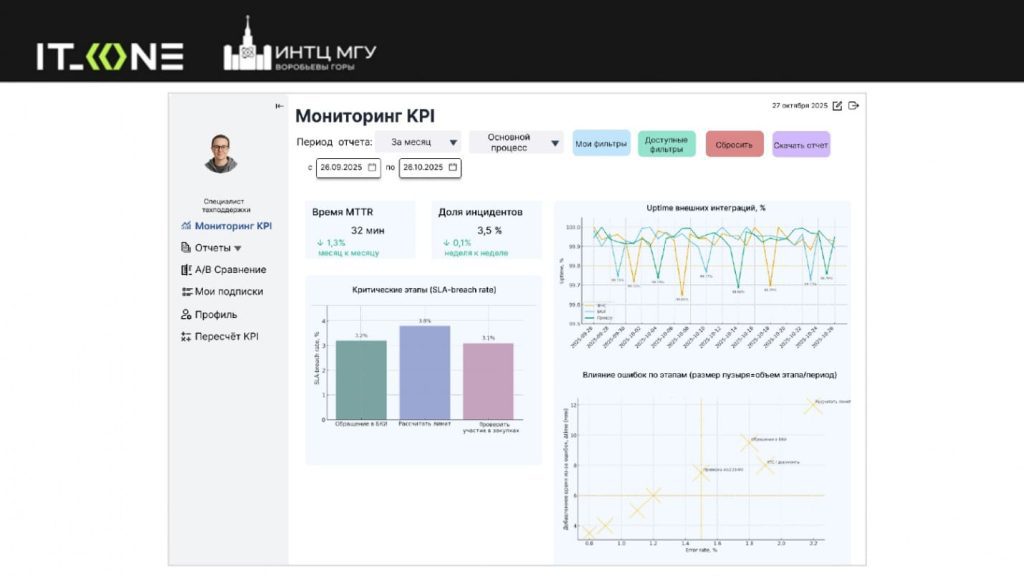This screenshot has height=576, width=1024.
Task: Click the Мои подписки list icon
Action: 186,292
